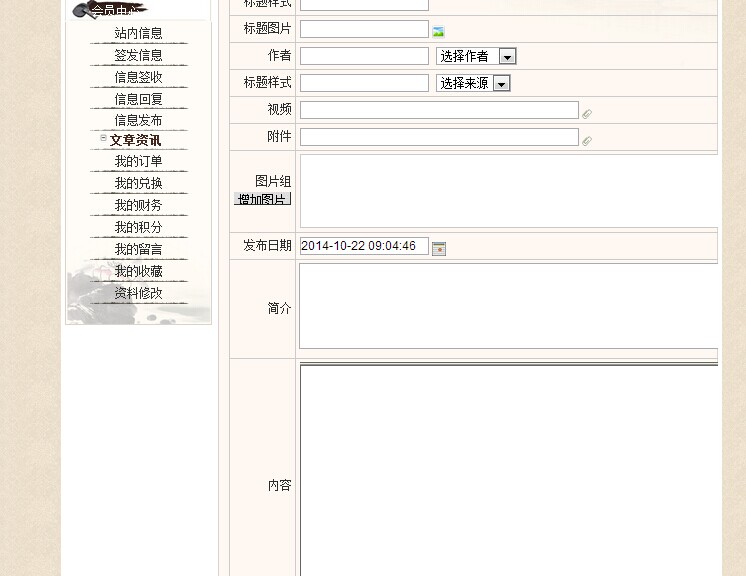The width and height of the screenshot is (746, 576).
Task: Select 信息签收 from the side menu
Action: 138,77
